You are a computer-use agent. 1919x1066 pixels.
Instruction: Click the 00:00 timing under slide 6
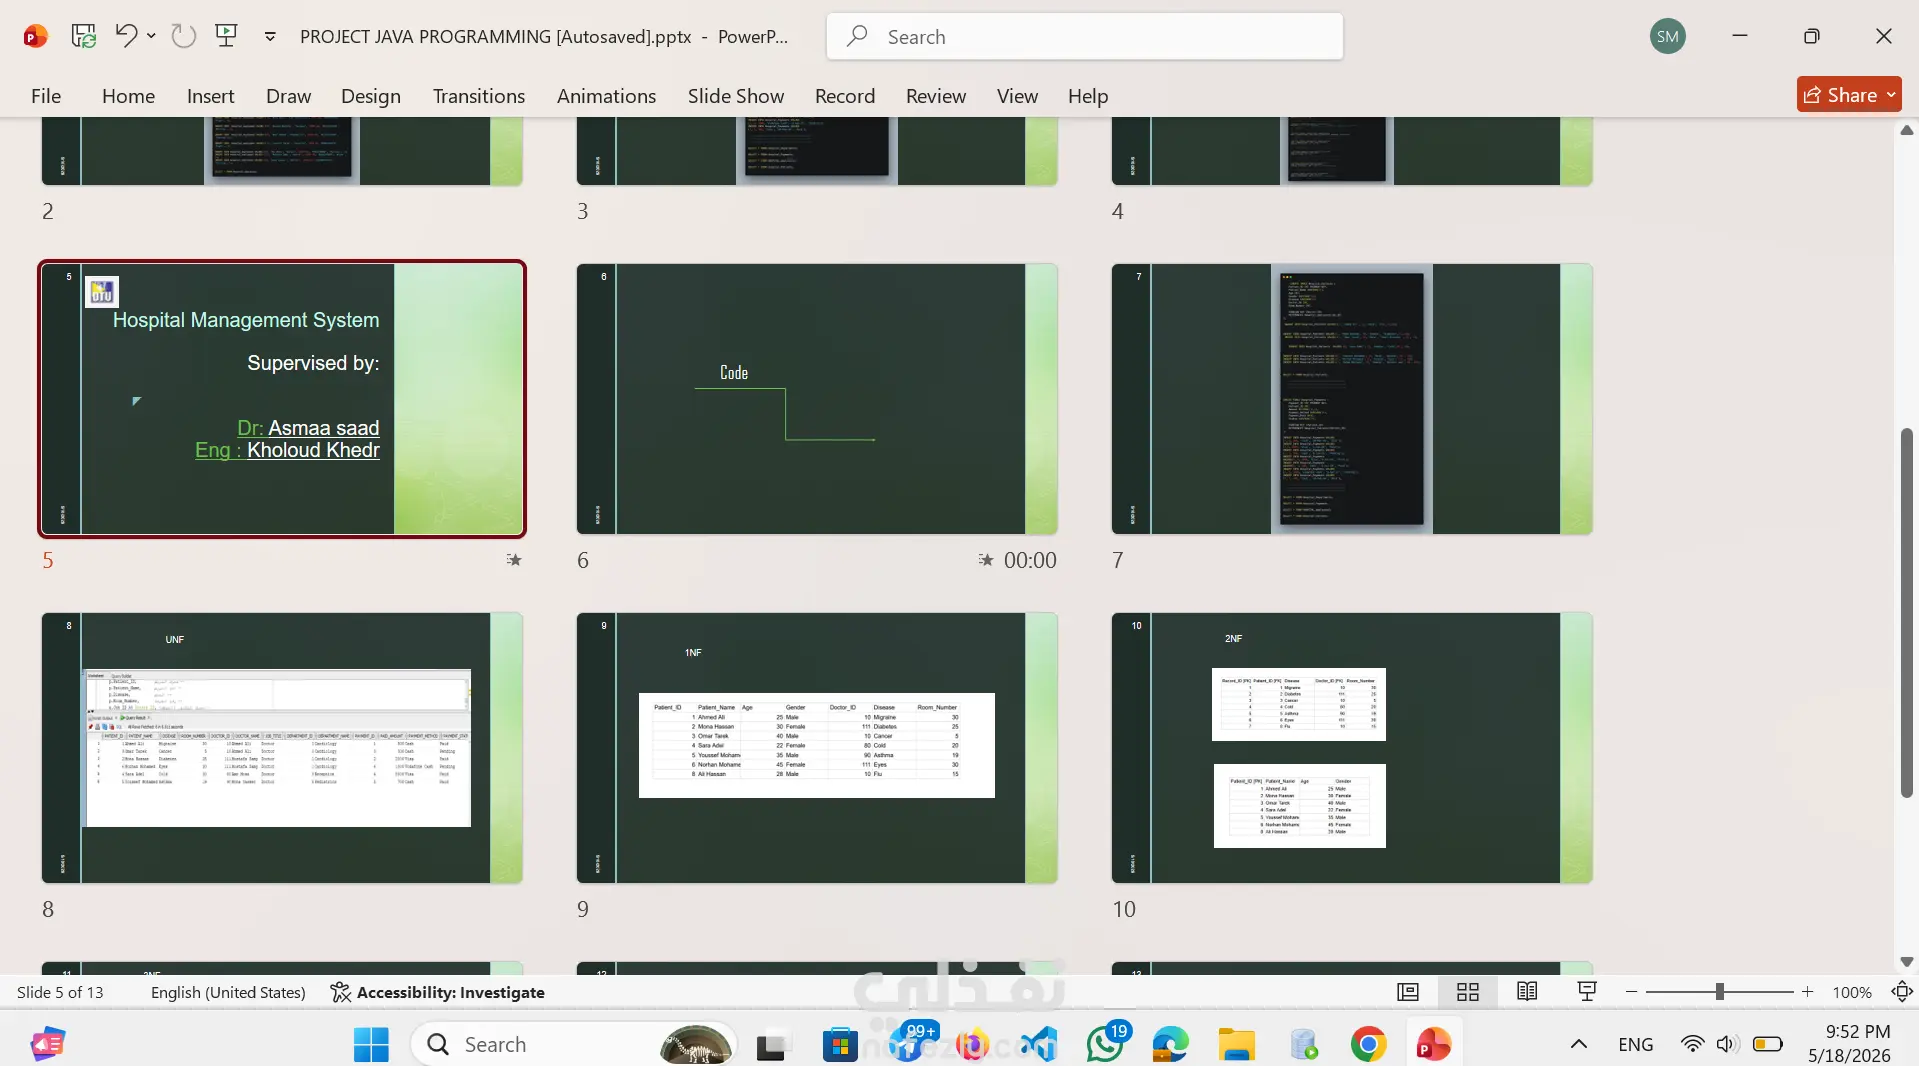(1030, 560)
